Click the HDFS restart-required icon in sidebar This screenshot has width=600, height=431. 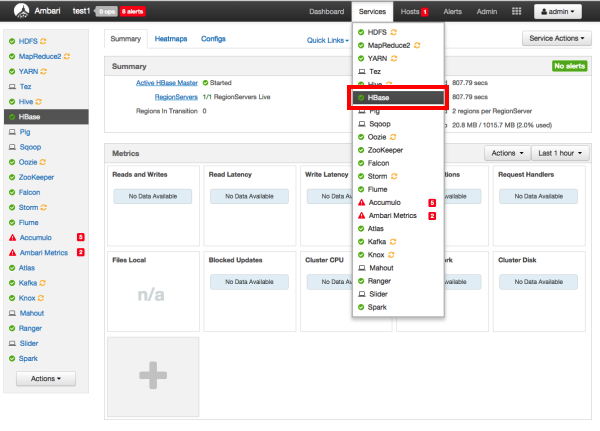pyautogui.click(x=43, y=41)
